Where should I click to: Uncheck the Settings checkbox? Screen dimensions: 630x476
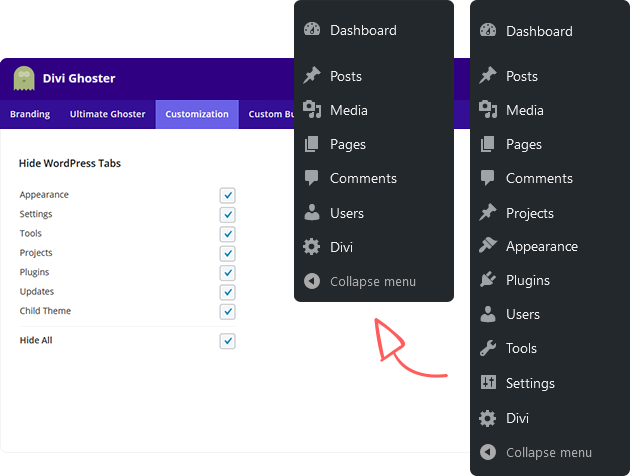(x=227, y=215)
